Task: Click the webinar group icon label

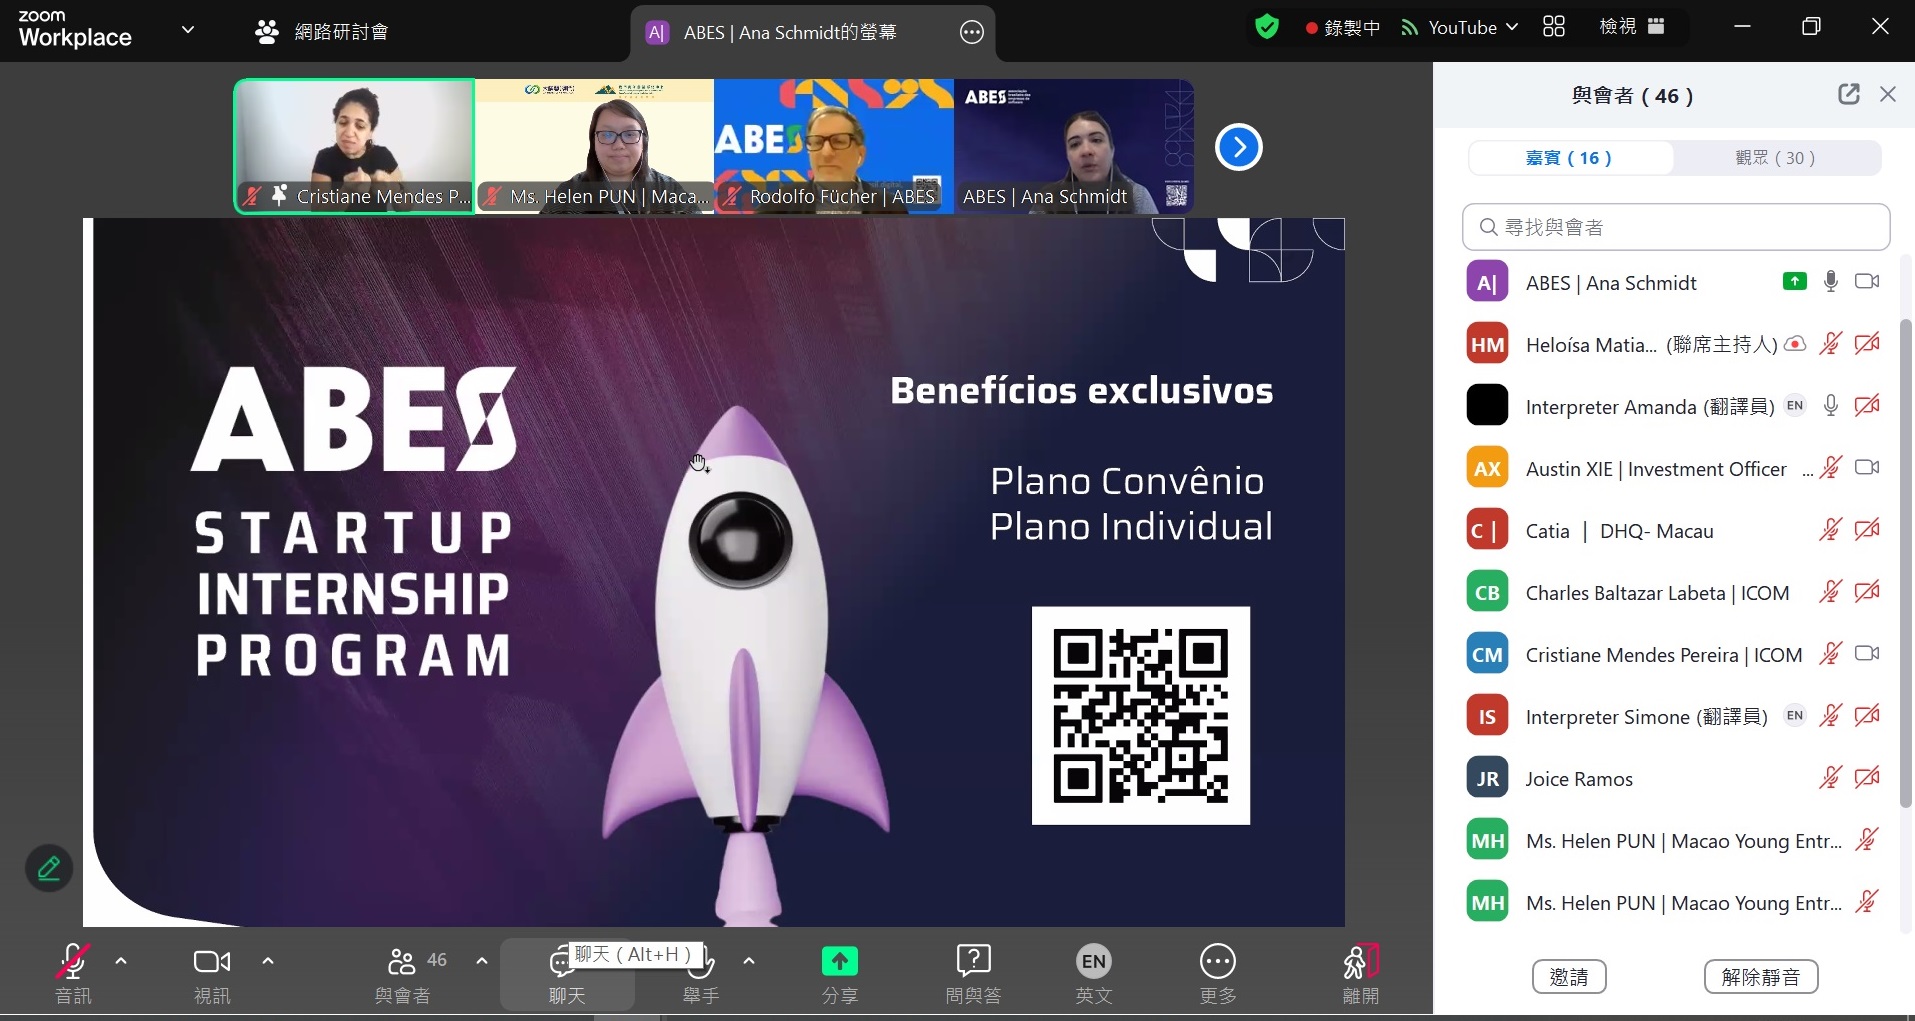Action: 322,32
